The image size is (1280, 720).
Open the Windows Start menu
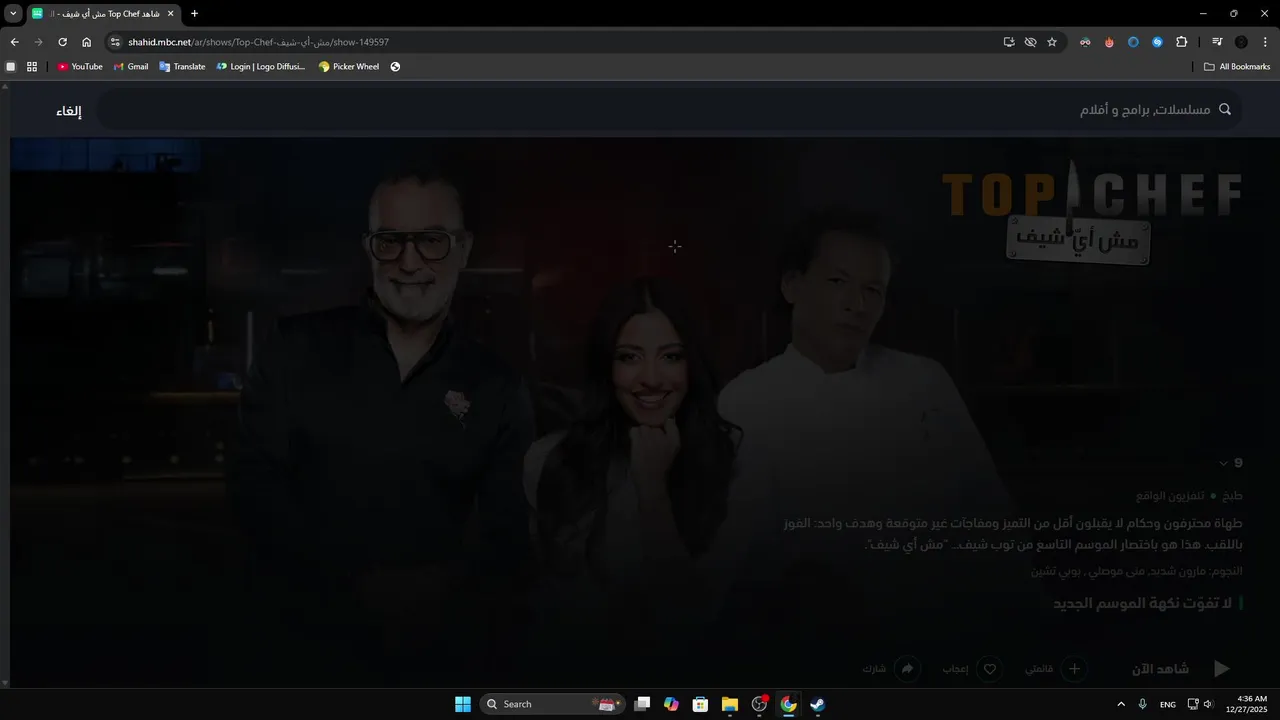(463, 704)
